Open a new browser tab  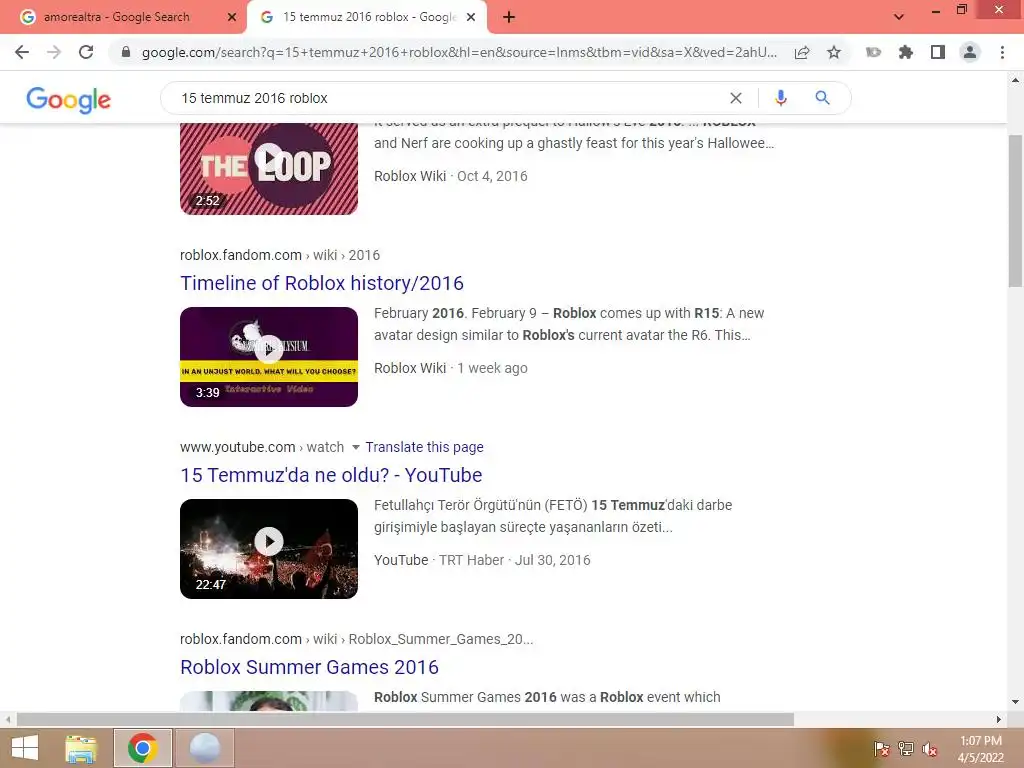tap(509, 17)
